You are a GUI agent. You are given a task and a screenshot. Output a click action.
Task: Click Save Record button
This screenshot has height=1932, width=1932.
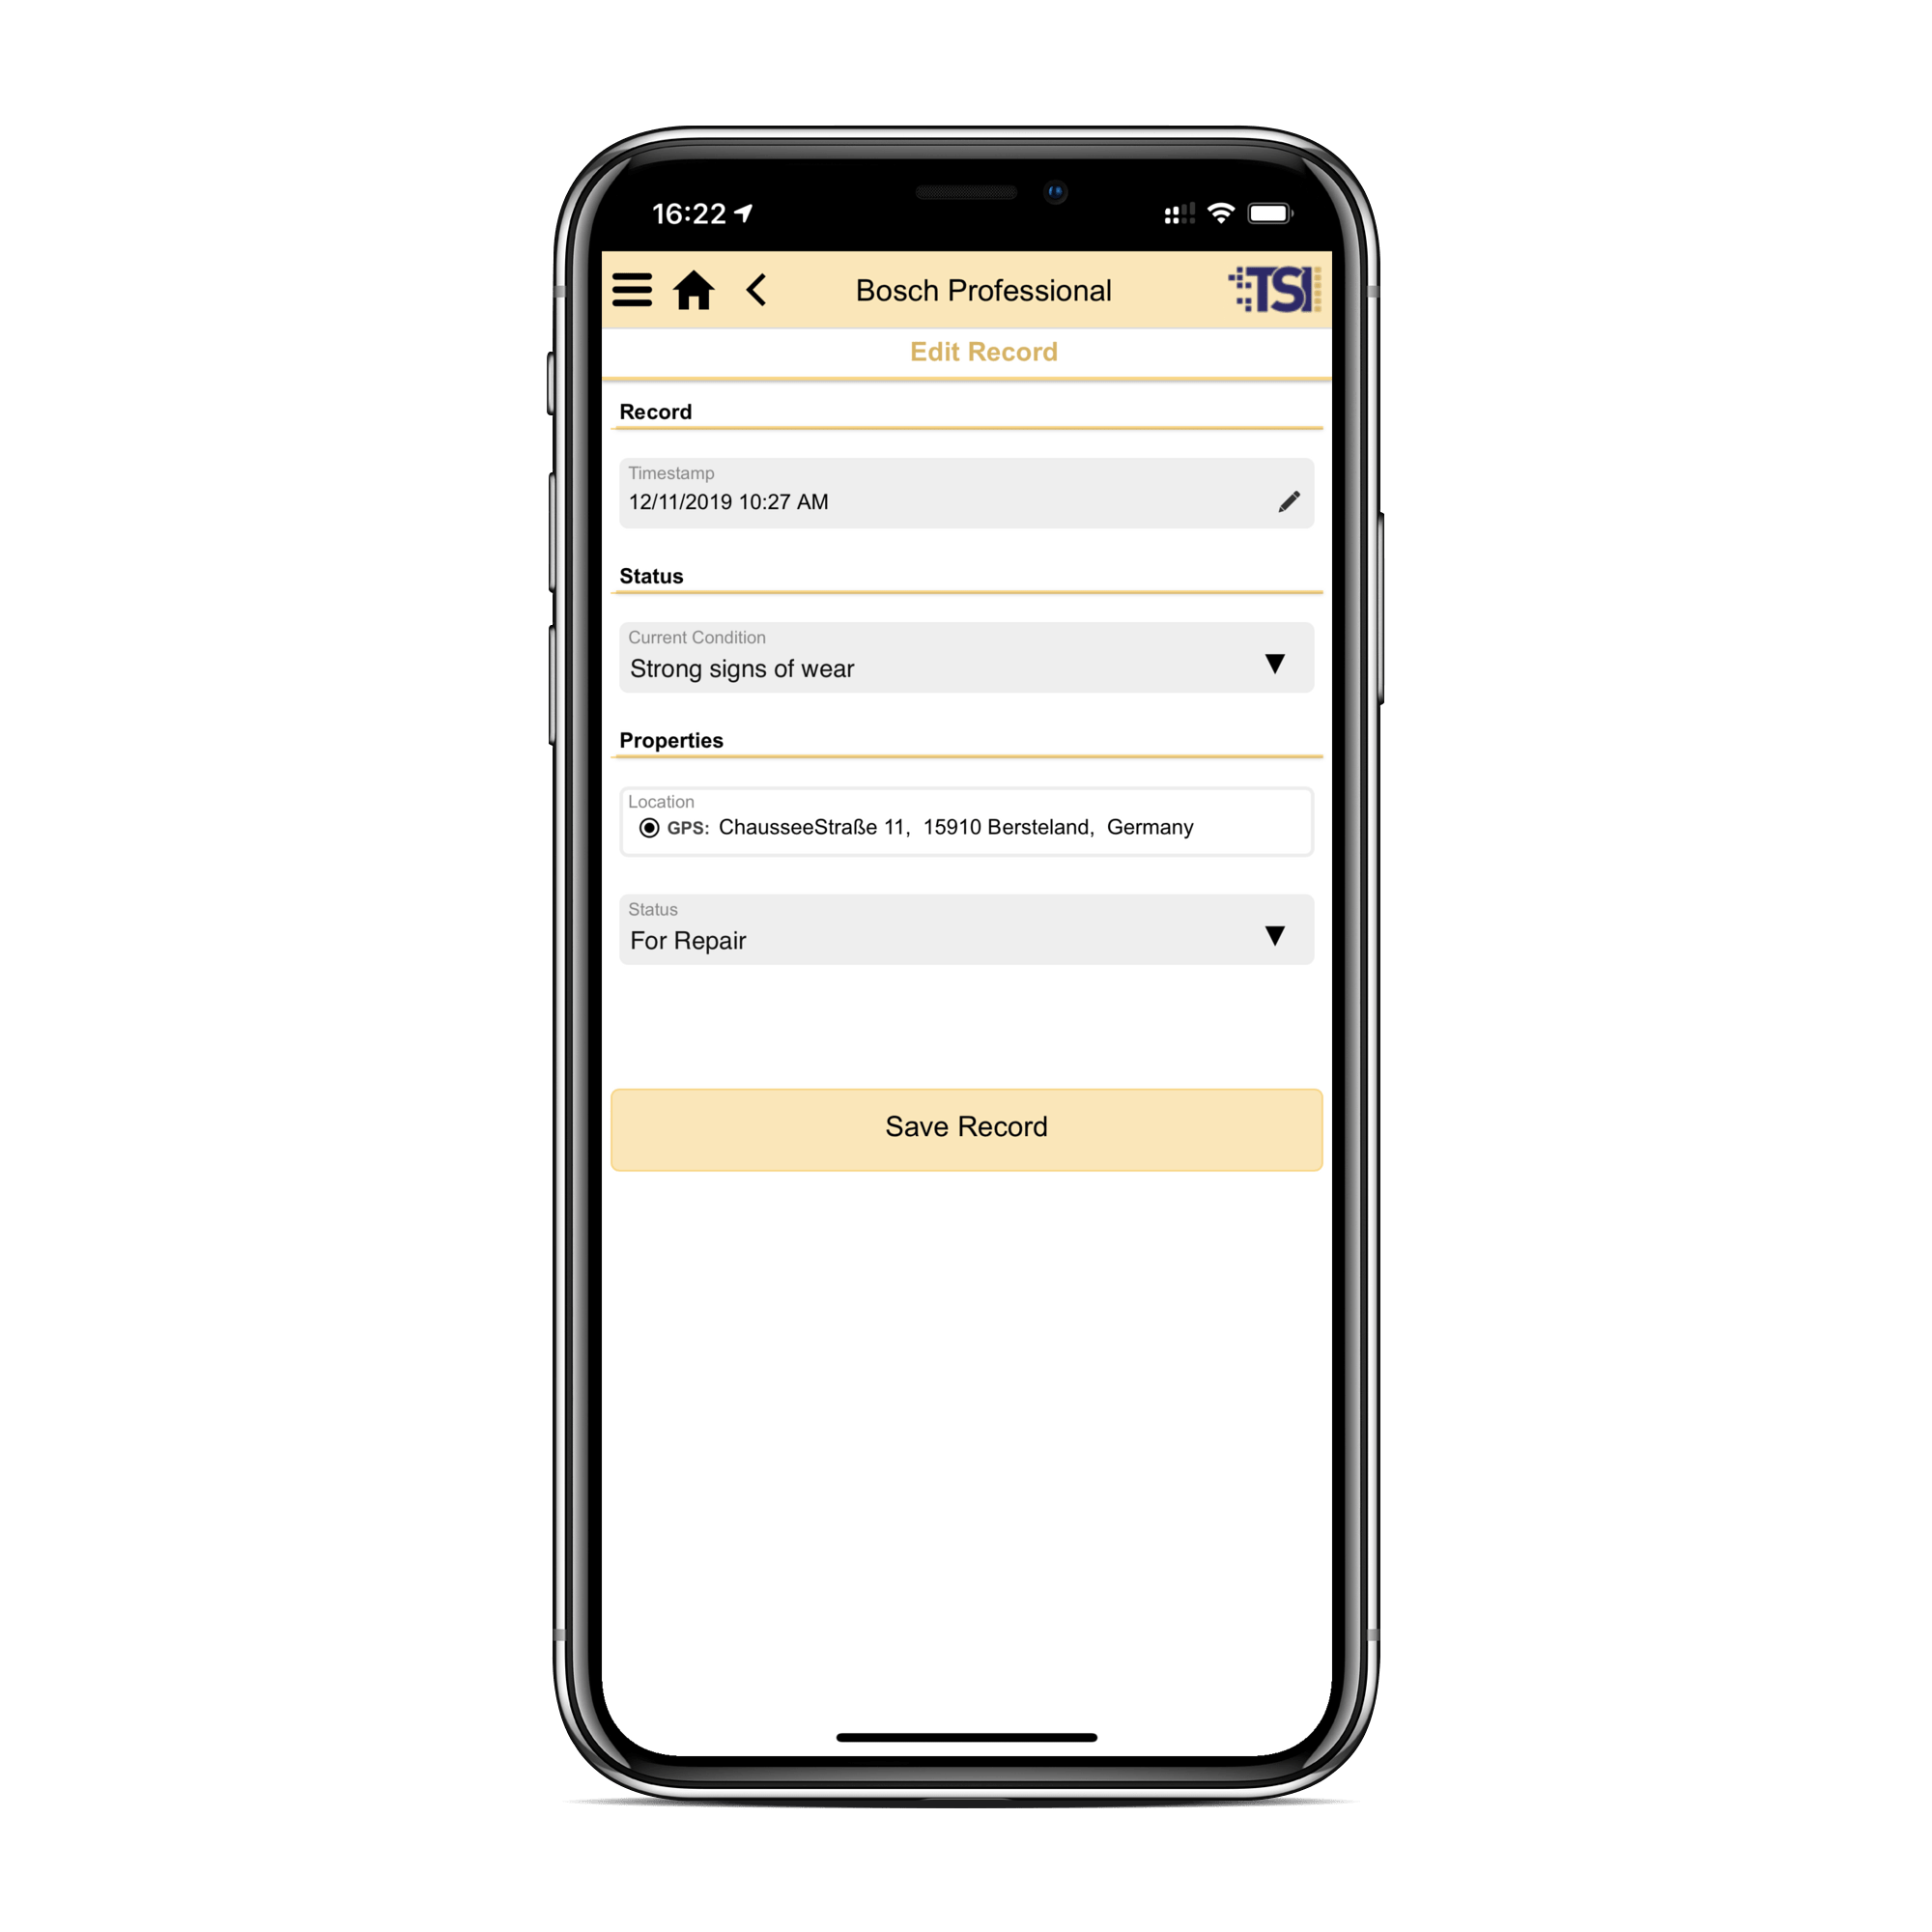(968, 1123)
